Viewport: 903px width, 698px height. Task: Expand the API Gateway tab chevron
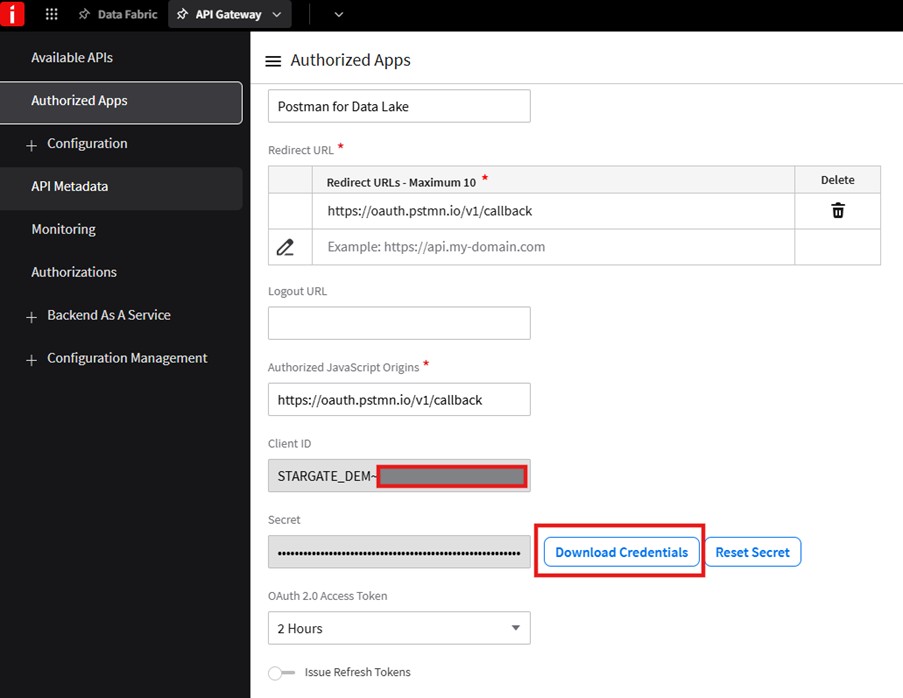277,15
